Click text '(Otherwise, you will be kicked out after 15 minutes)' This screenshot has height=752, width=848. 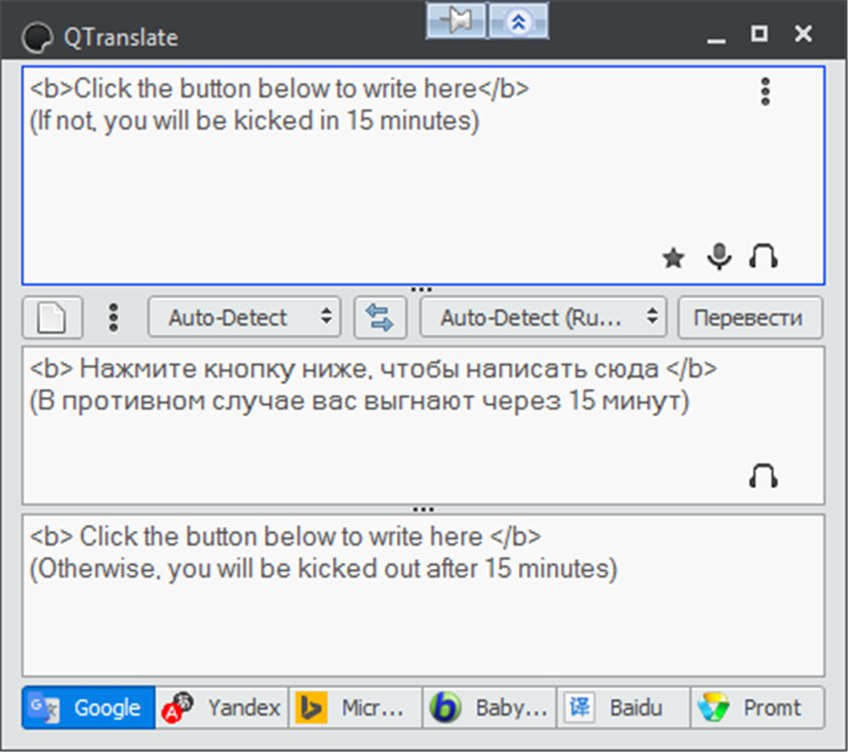[323, 569]
